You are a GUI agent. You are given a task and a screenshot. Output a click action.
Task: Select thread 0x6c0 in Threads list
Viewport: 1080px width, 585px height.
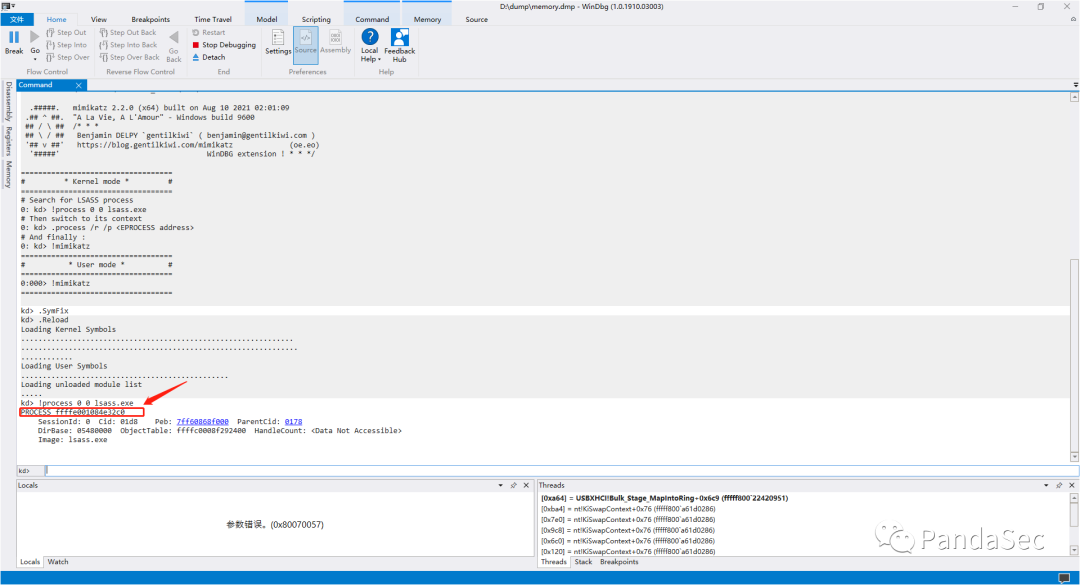pyautogui.click(x=628, y=542)
